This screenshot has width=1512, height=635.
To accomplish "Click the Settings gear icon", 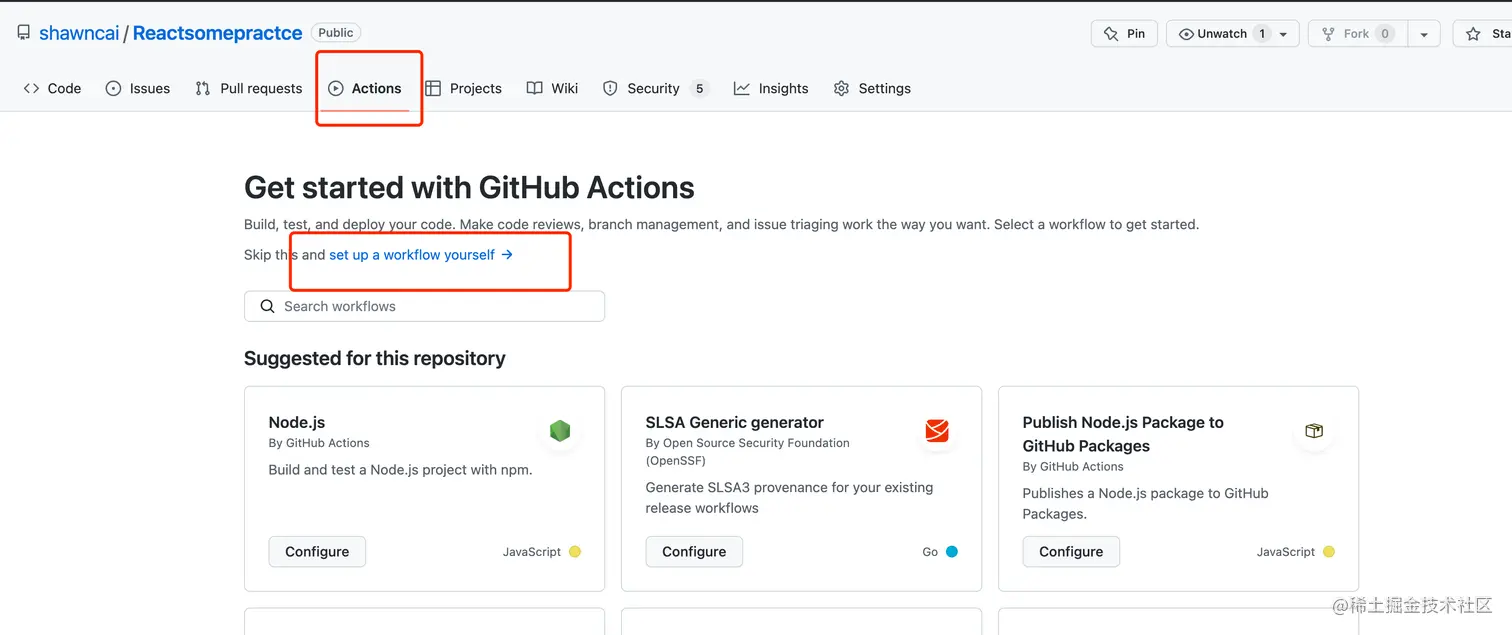I will 841,88.
